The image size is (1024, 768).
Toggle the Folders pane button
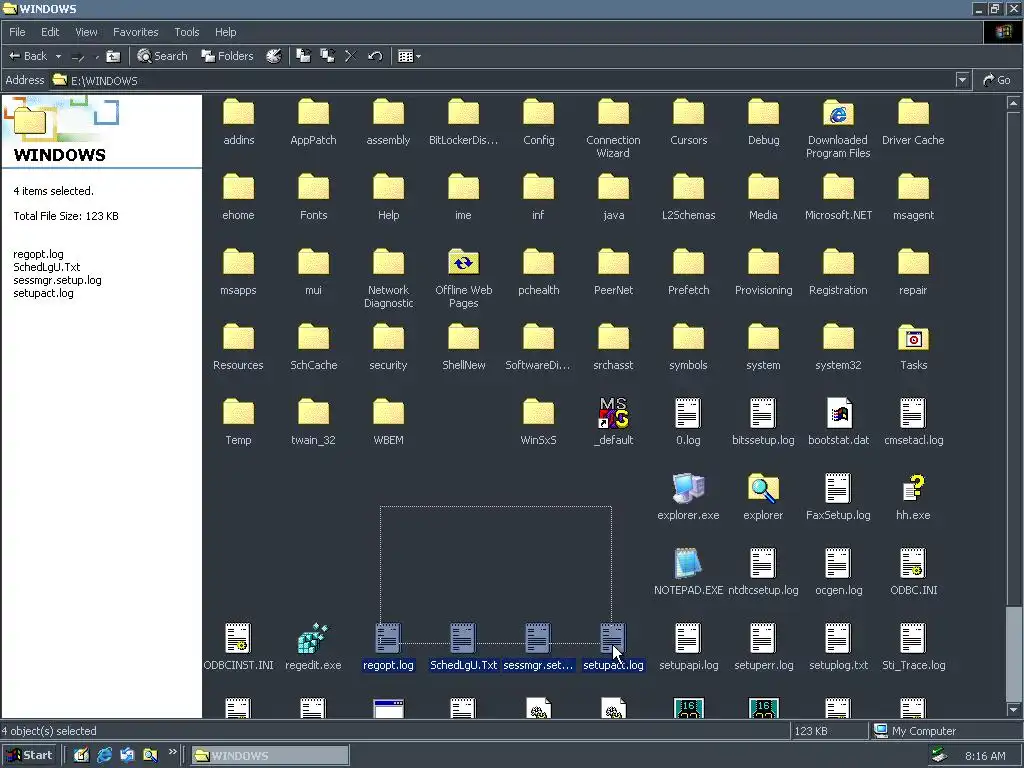pyautogui.click(x=227, y=56)
